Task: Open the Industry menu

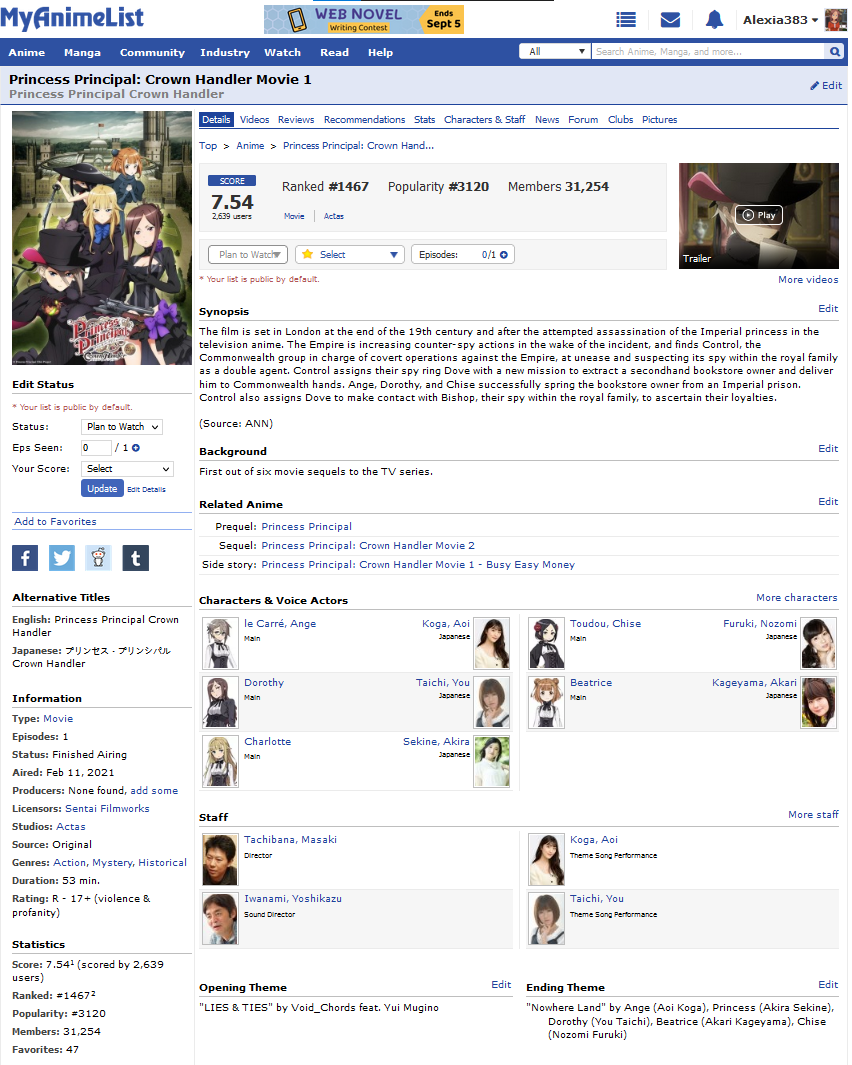Action: (x=225, y=52)
